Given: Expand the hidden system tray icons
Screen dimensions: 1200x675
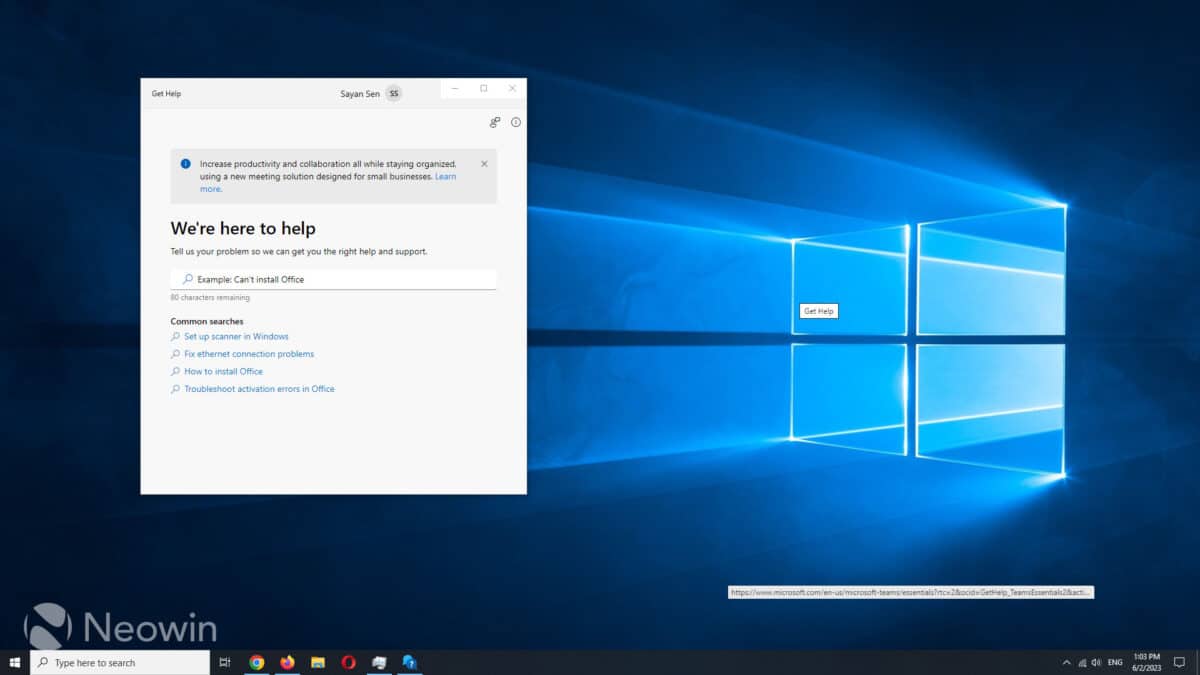Looking at the screenshot, I should coord(1066,662).
